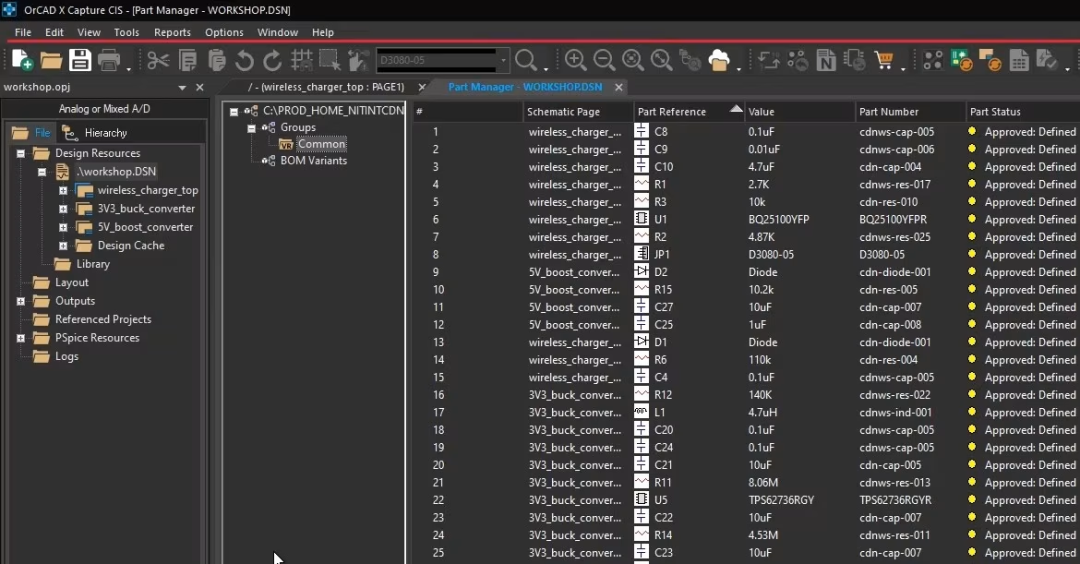Select the BOM Variants tree item

coord(313,160)
